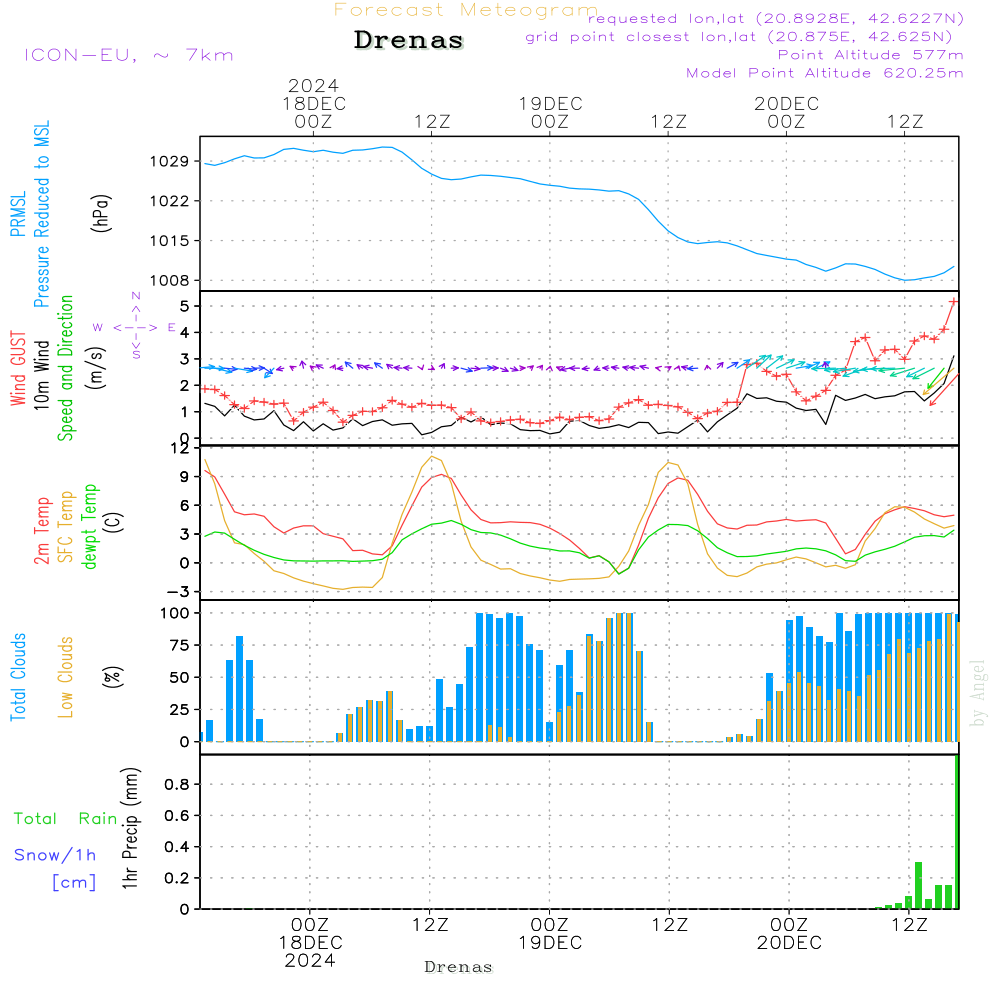This screenshot has height=1000, width=1000.
Task: Click the top axis "19DEC" date label
Action: [550, 103]
